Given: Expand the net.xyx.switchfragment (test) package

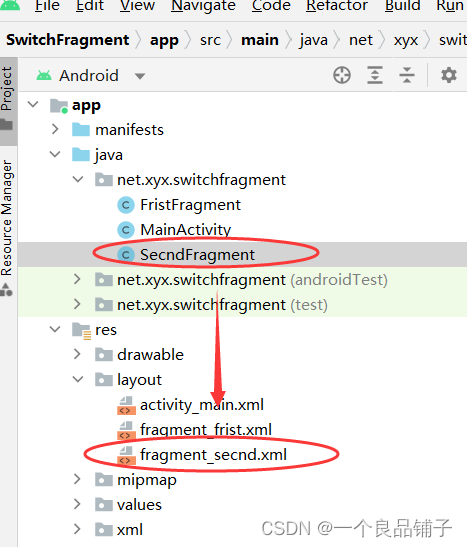Looking at the screenshot, I should pos(77,305).
